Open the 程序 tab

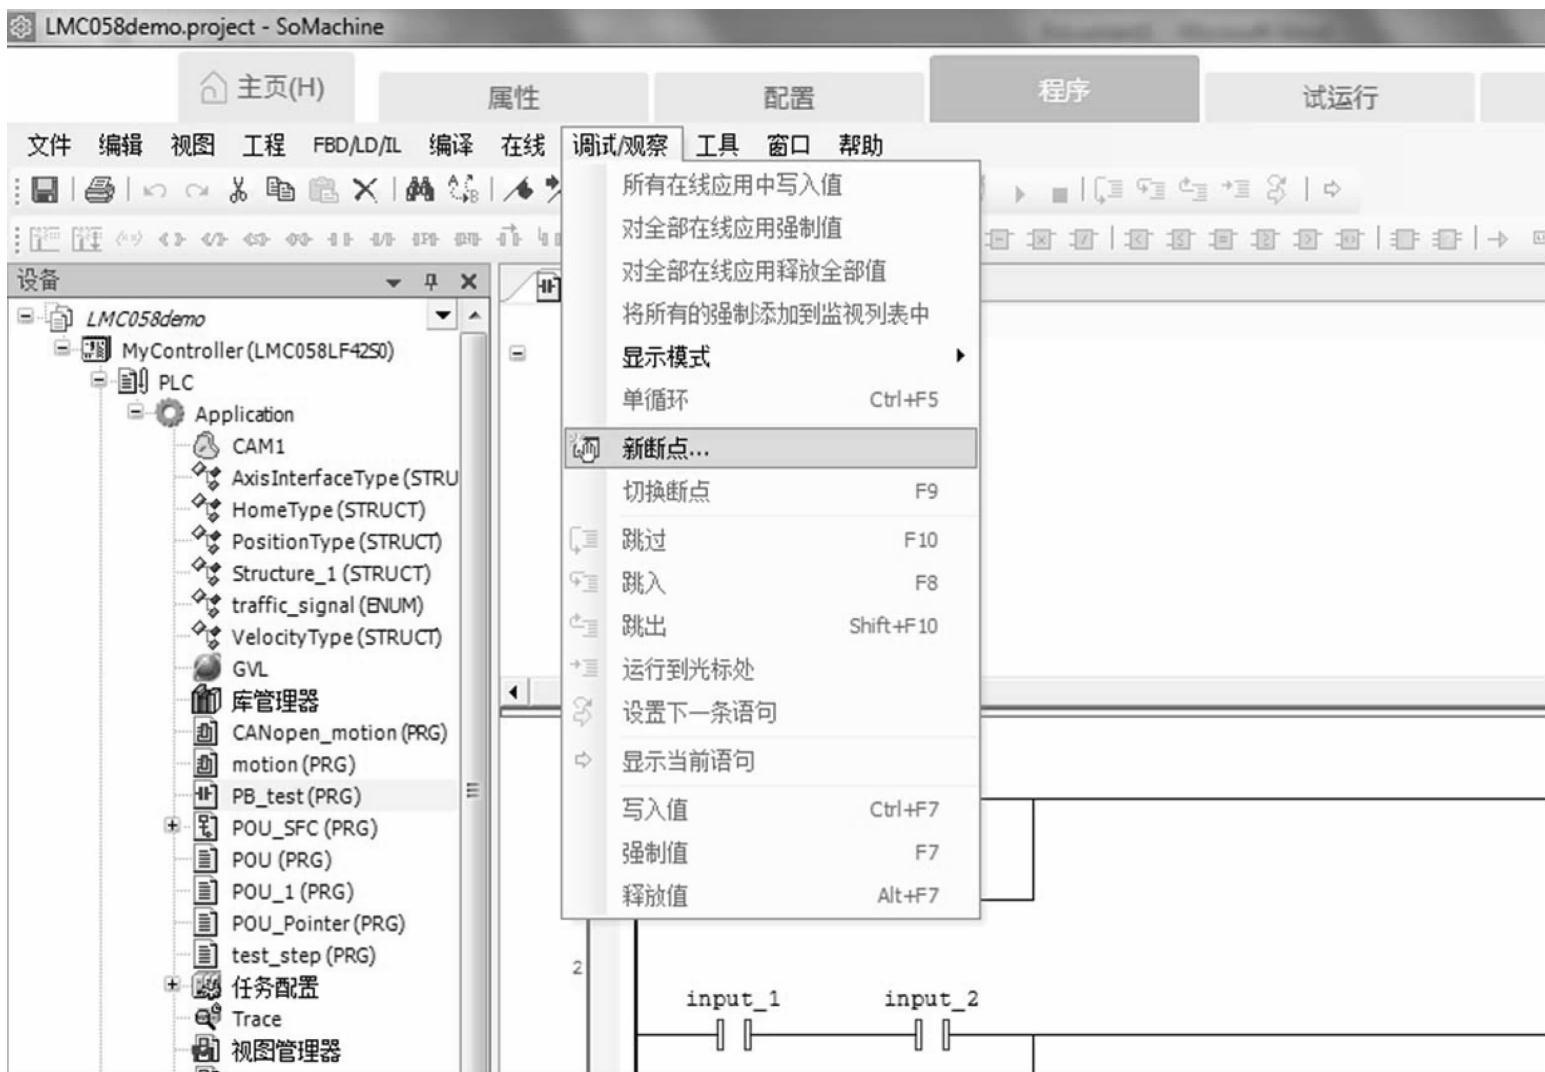[1064, 90]
